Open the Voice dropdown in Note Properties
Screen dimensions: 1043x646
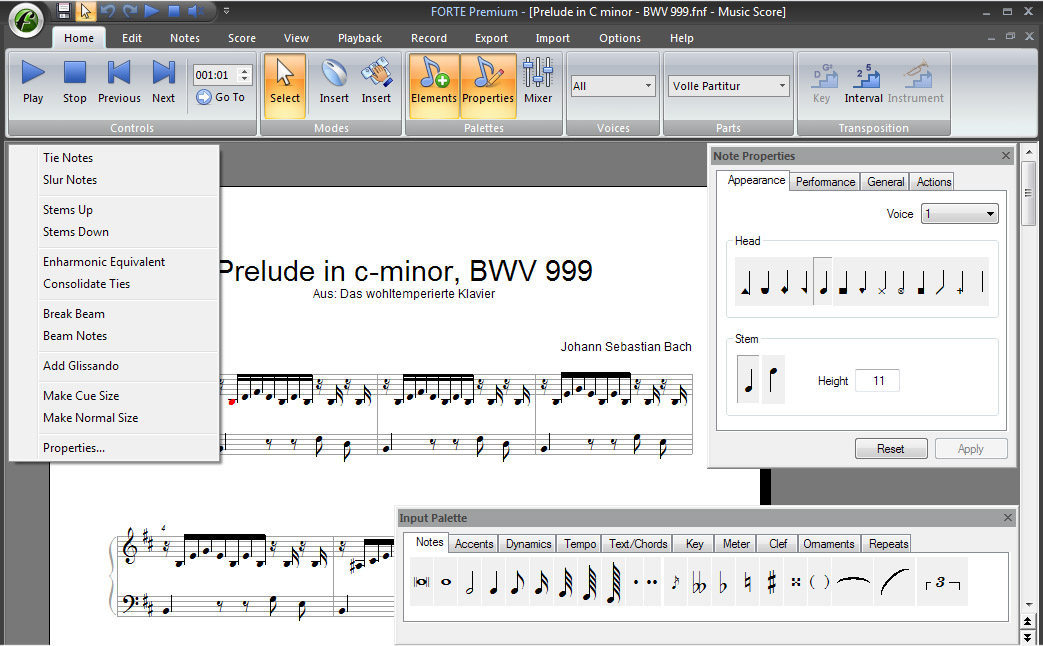tap(959, 214)
